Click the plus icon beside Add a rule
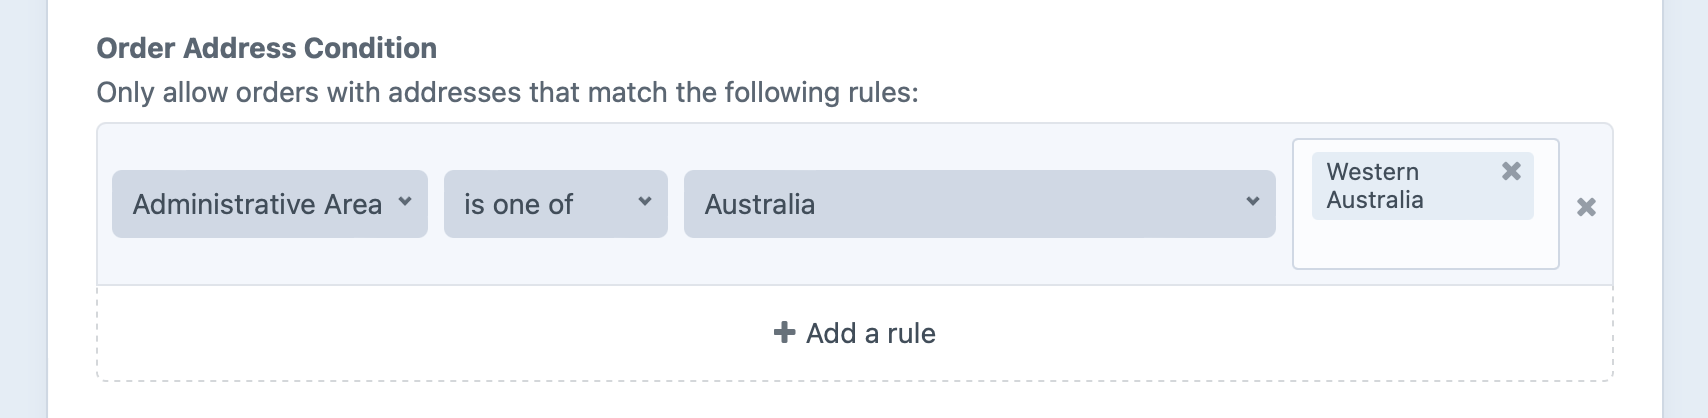Image resolution: width=1708 pixels, height=418 pixels. coord(784,332)
